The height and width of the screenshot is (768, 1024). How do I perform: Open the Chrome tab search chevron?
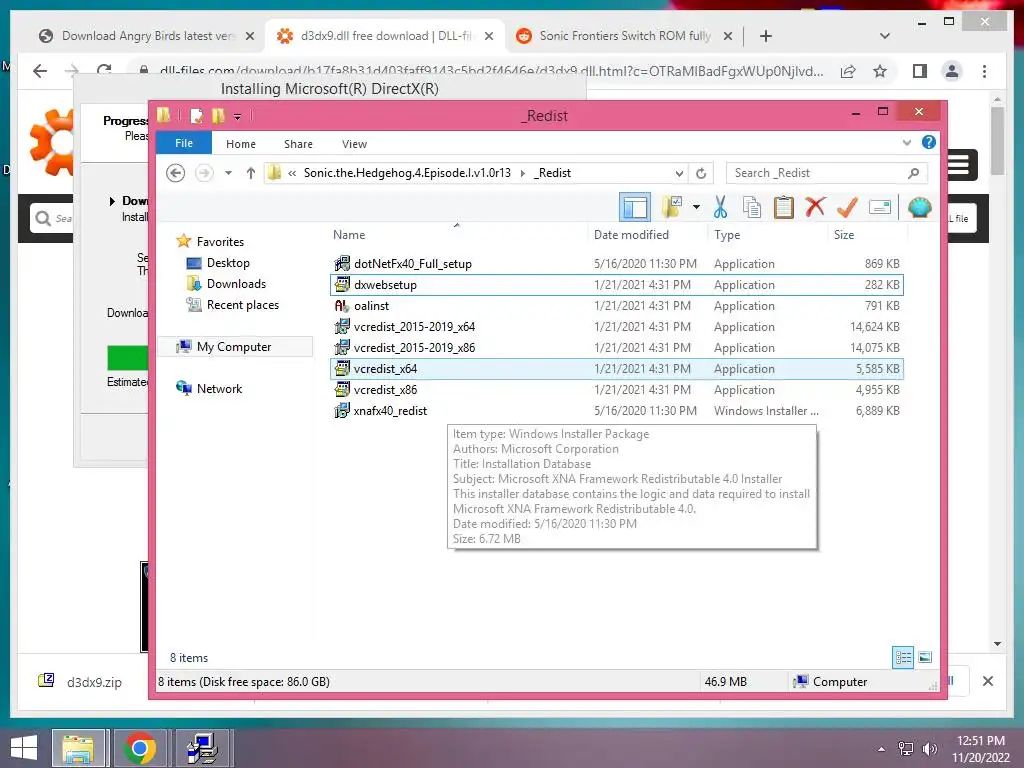pyautogui.click(x=884, y=36)
